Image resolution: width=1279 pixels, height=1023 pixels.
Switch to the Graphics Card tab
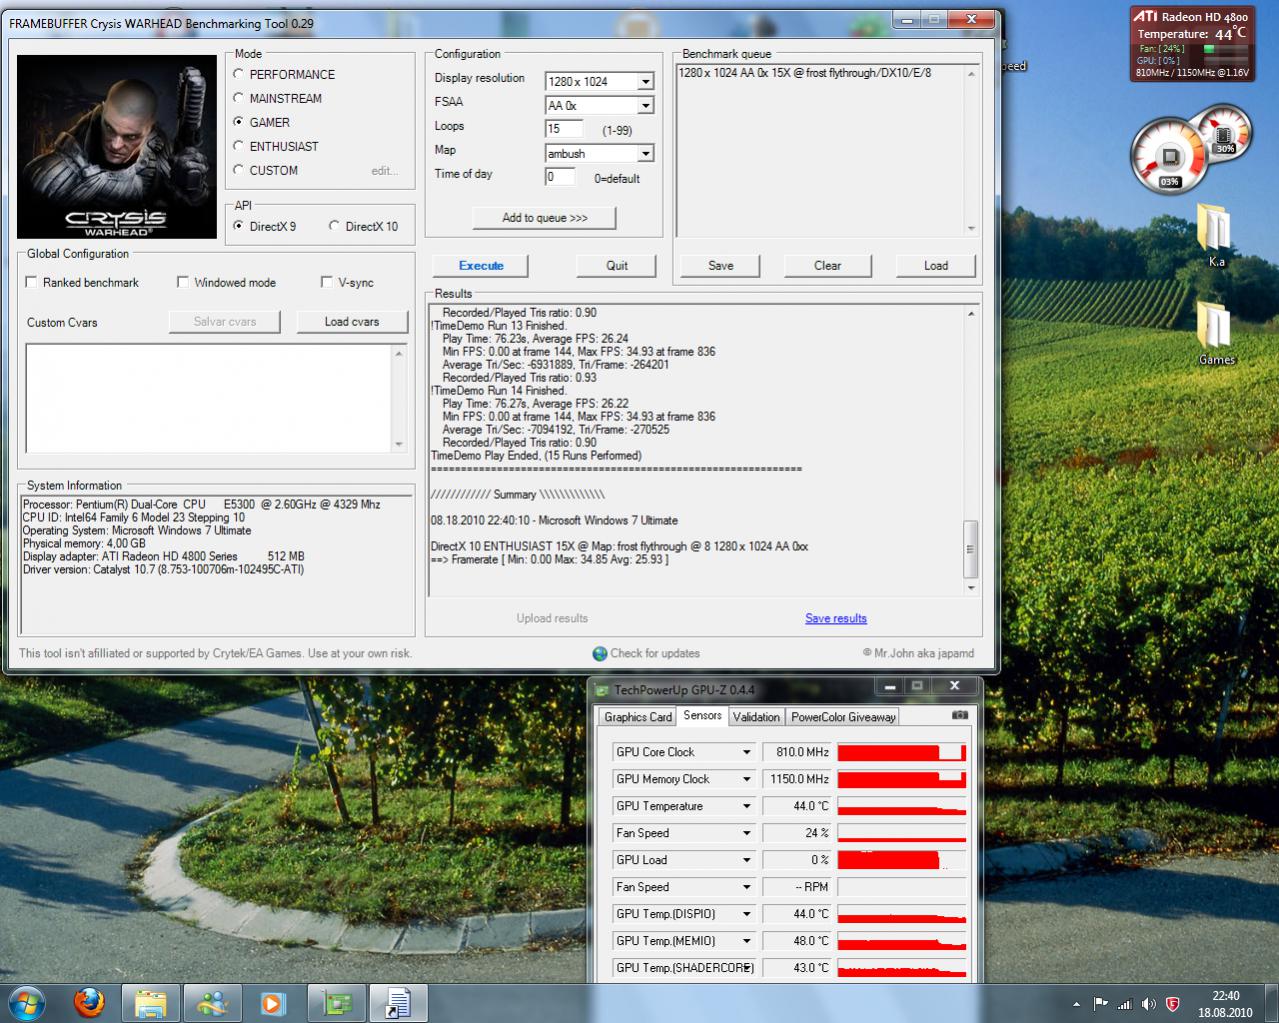click(x=637, y=717)
